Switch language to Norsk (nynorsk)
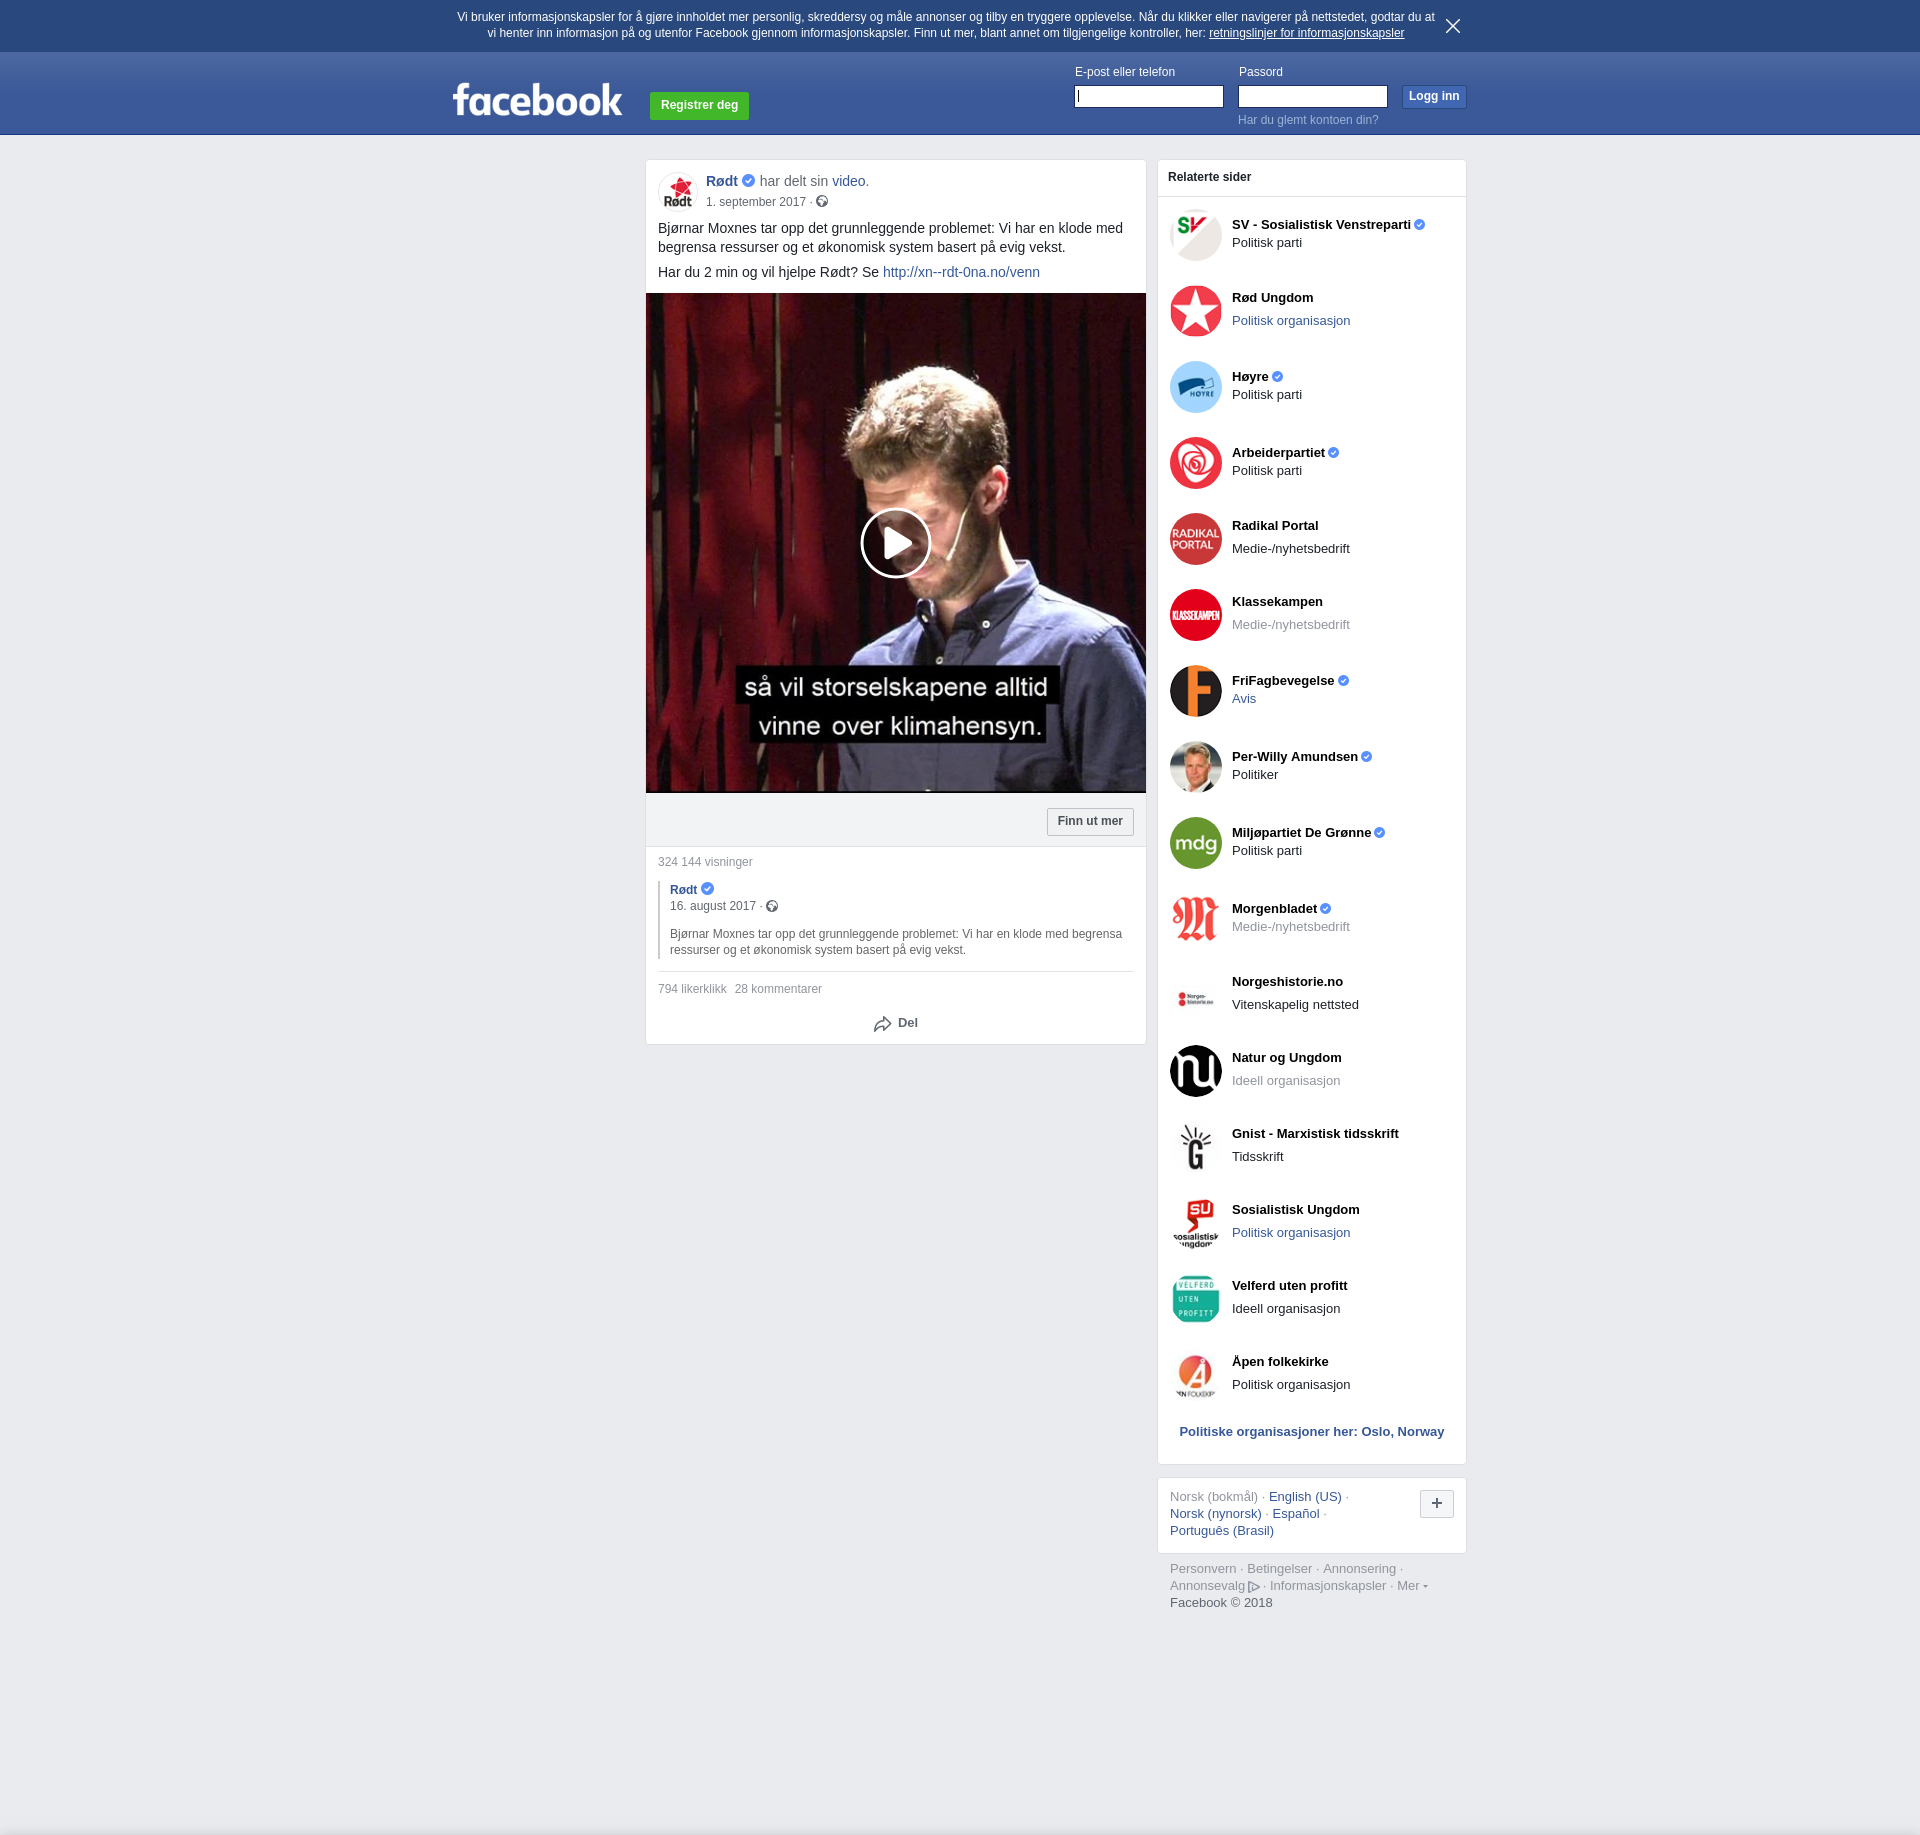The width and height of the screenshot is (1920, 1835). click(x=1216, y=1514)
